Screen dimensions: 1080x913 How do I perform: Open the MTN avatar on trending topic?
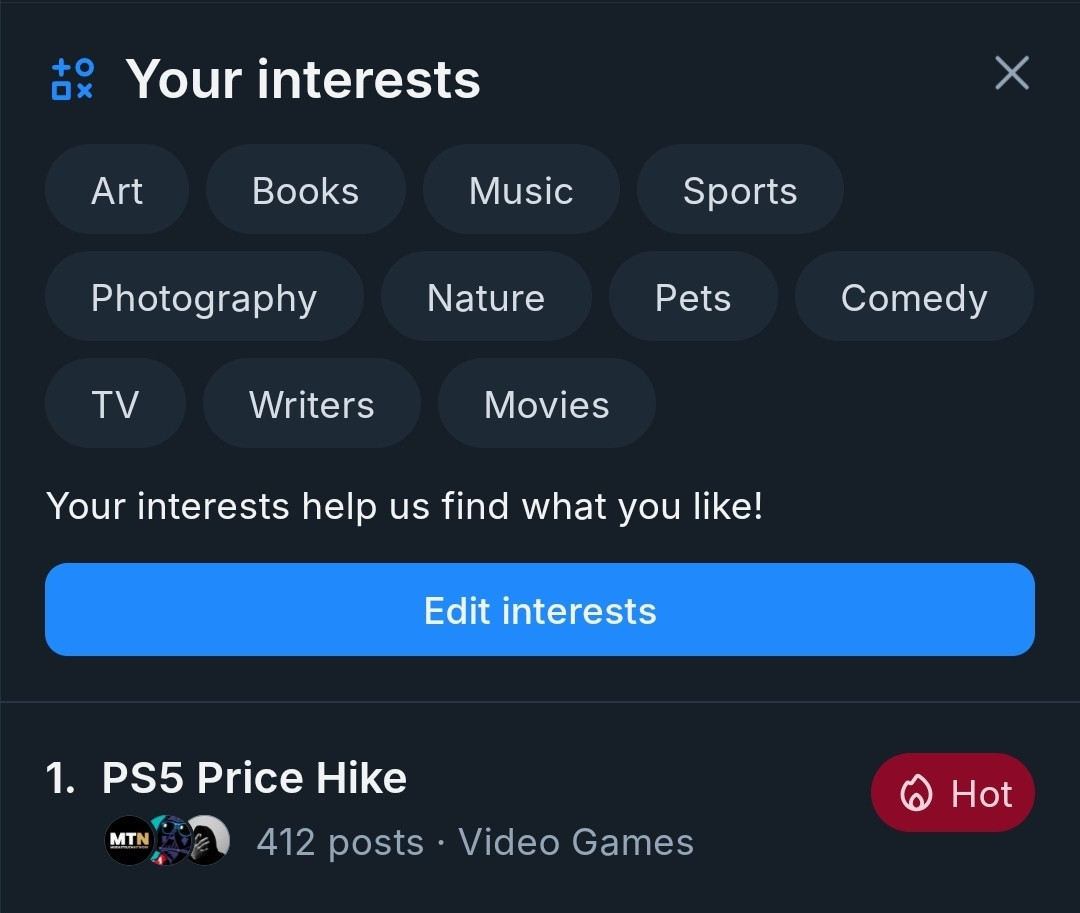(x=129, y=840)
